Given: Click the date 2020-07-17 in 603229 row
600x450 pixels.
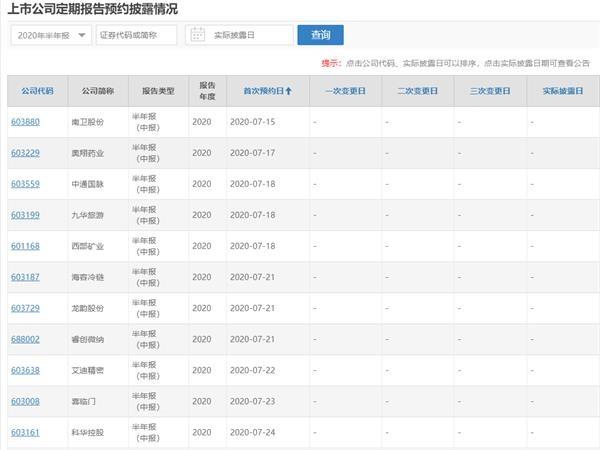Looking at the screenshot, I should coord(253,153).
